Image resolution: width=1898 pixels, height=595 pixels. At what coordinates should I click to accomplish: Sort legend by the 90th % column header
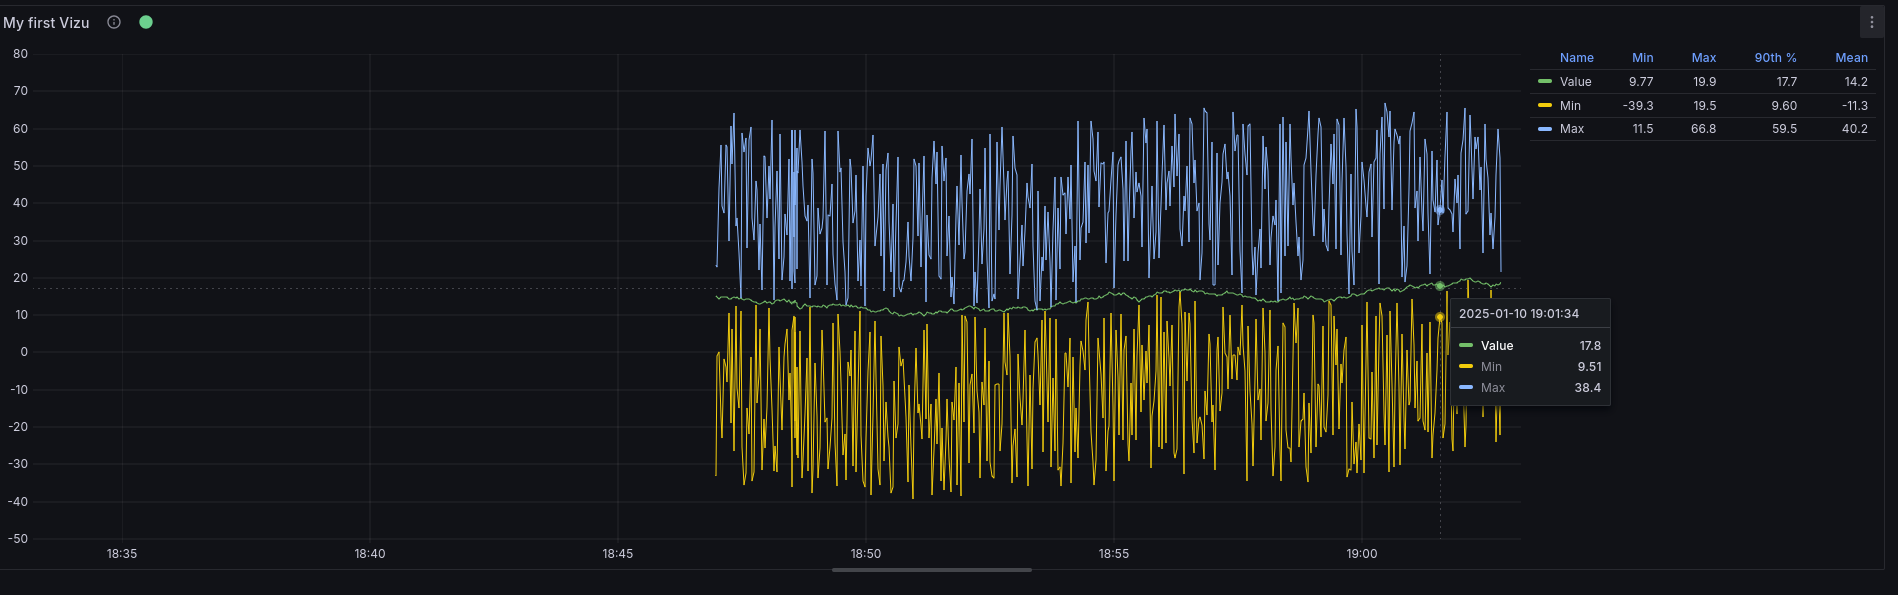(1775, 58)
